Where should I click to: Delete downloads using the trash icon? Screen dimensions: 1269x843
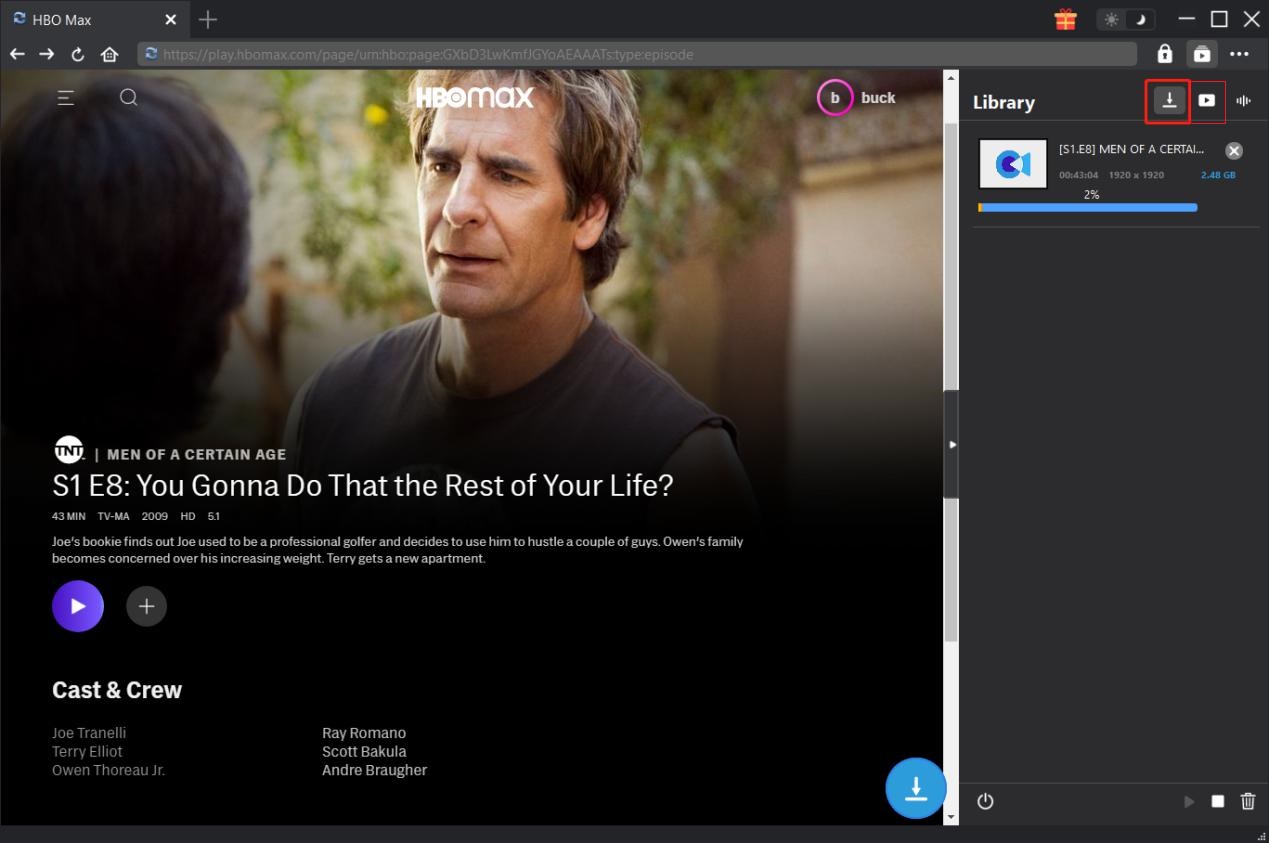(x=1247, y=801)
